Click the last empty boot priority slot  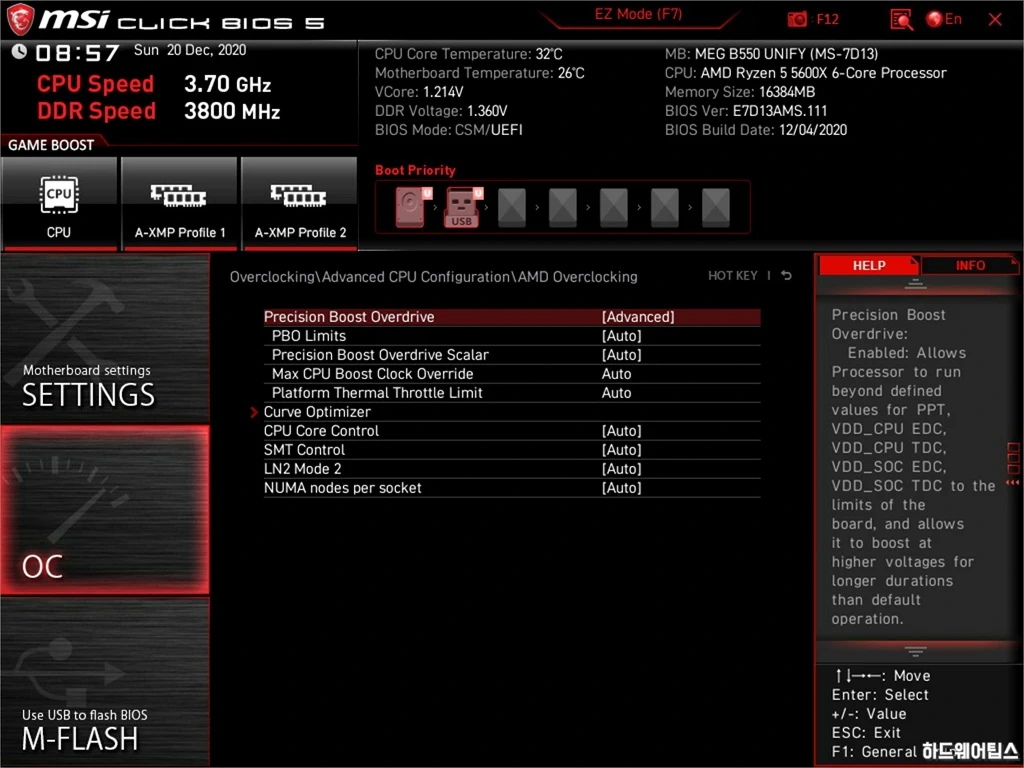(x=715, y=207)
